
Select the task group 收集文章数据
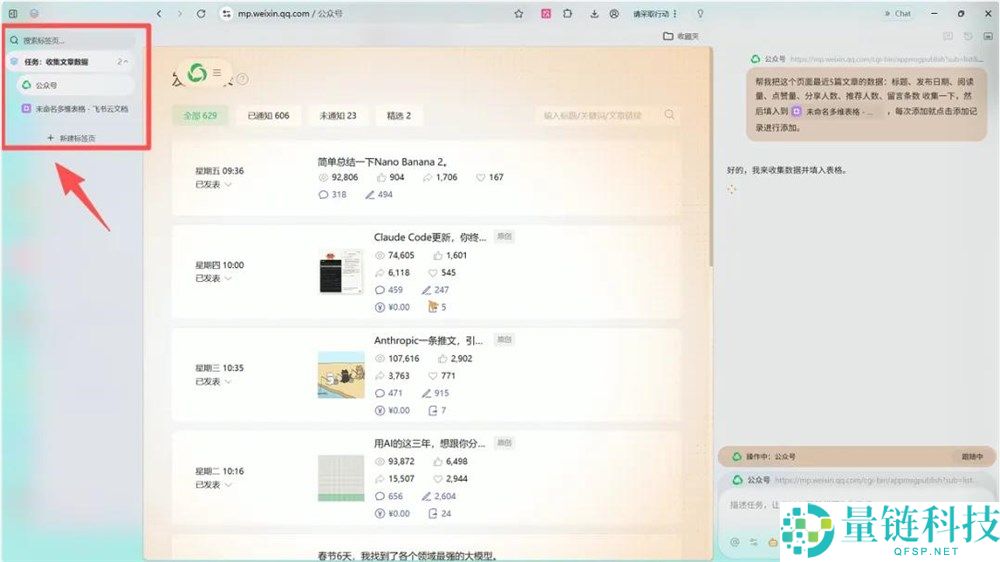[x=56, y=62]
